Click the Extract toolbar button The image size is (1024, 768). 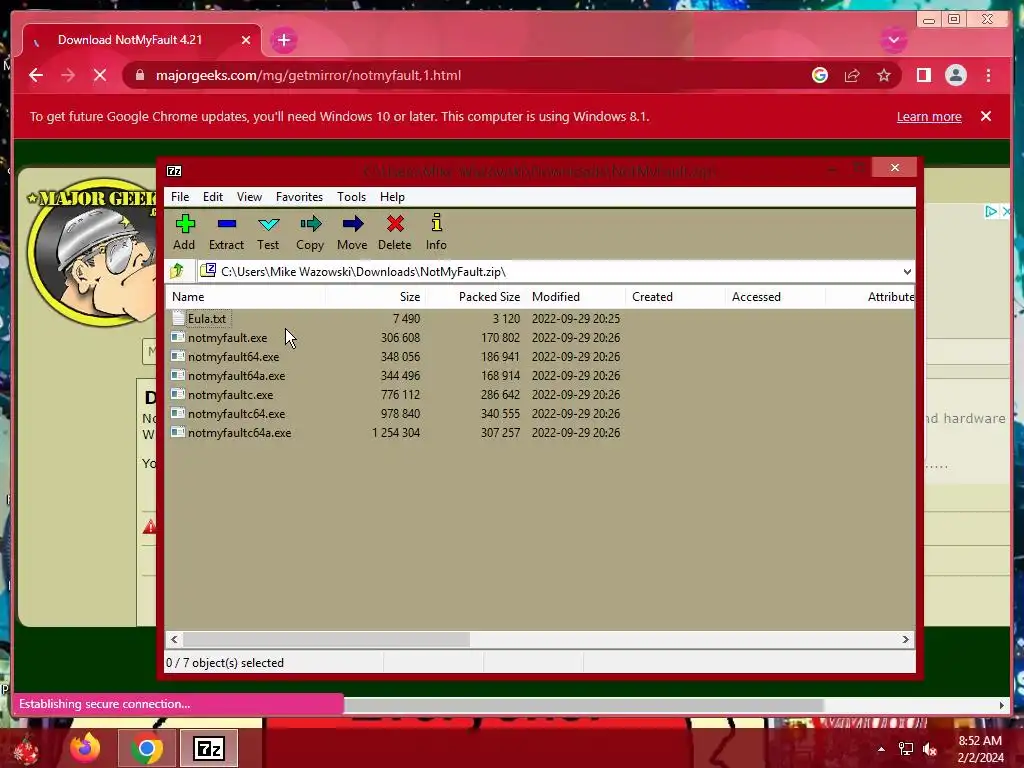(x=226, y=232)
